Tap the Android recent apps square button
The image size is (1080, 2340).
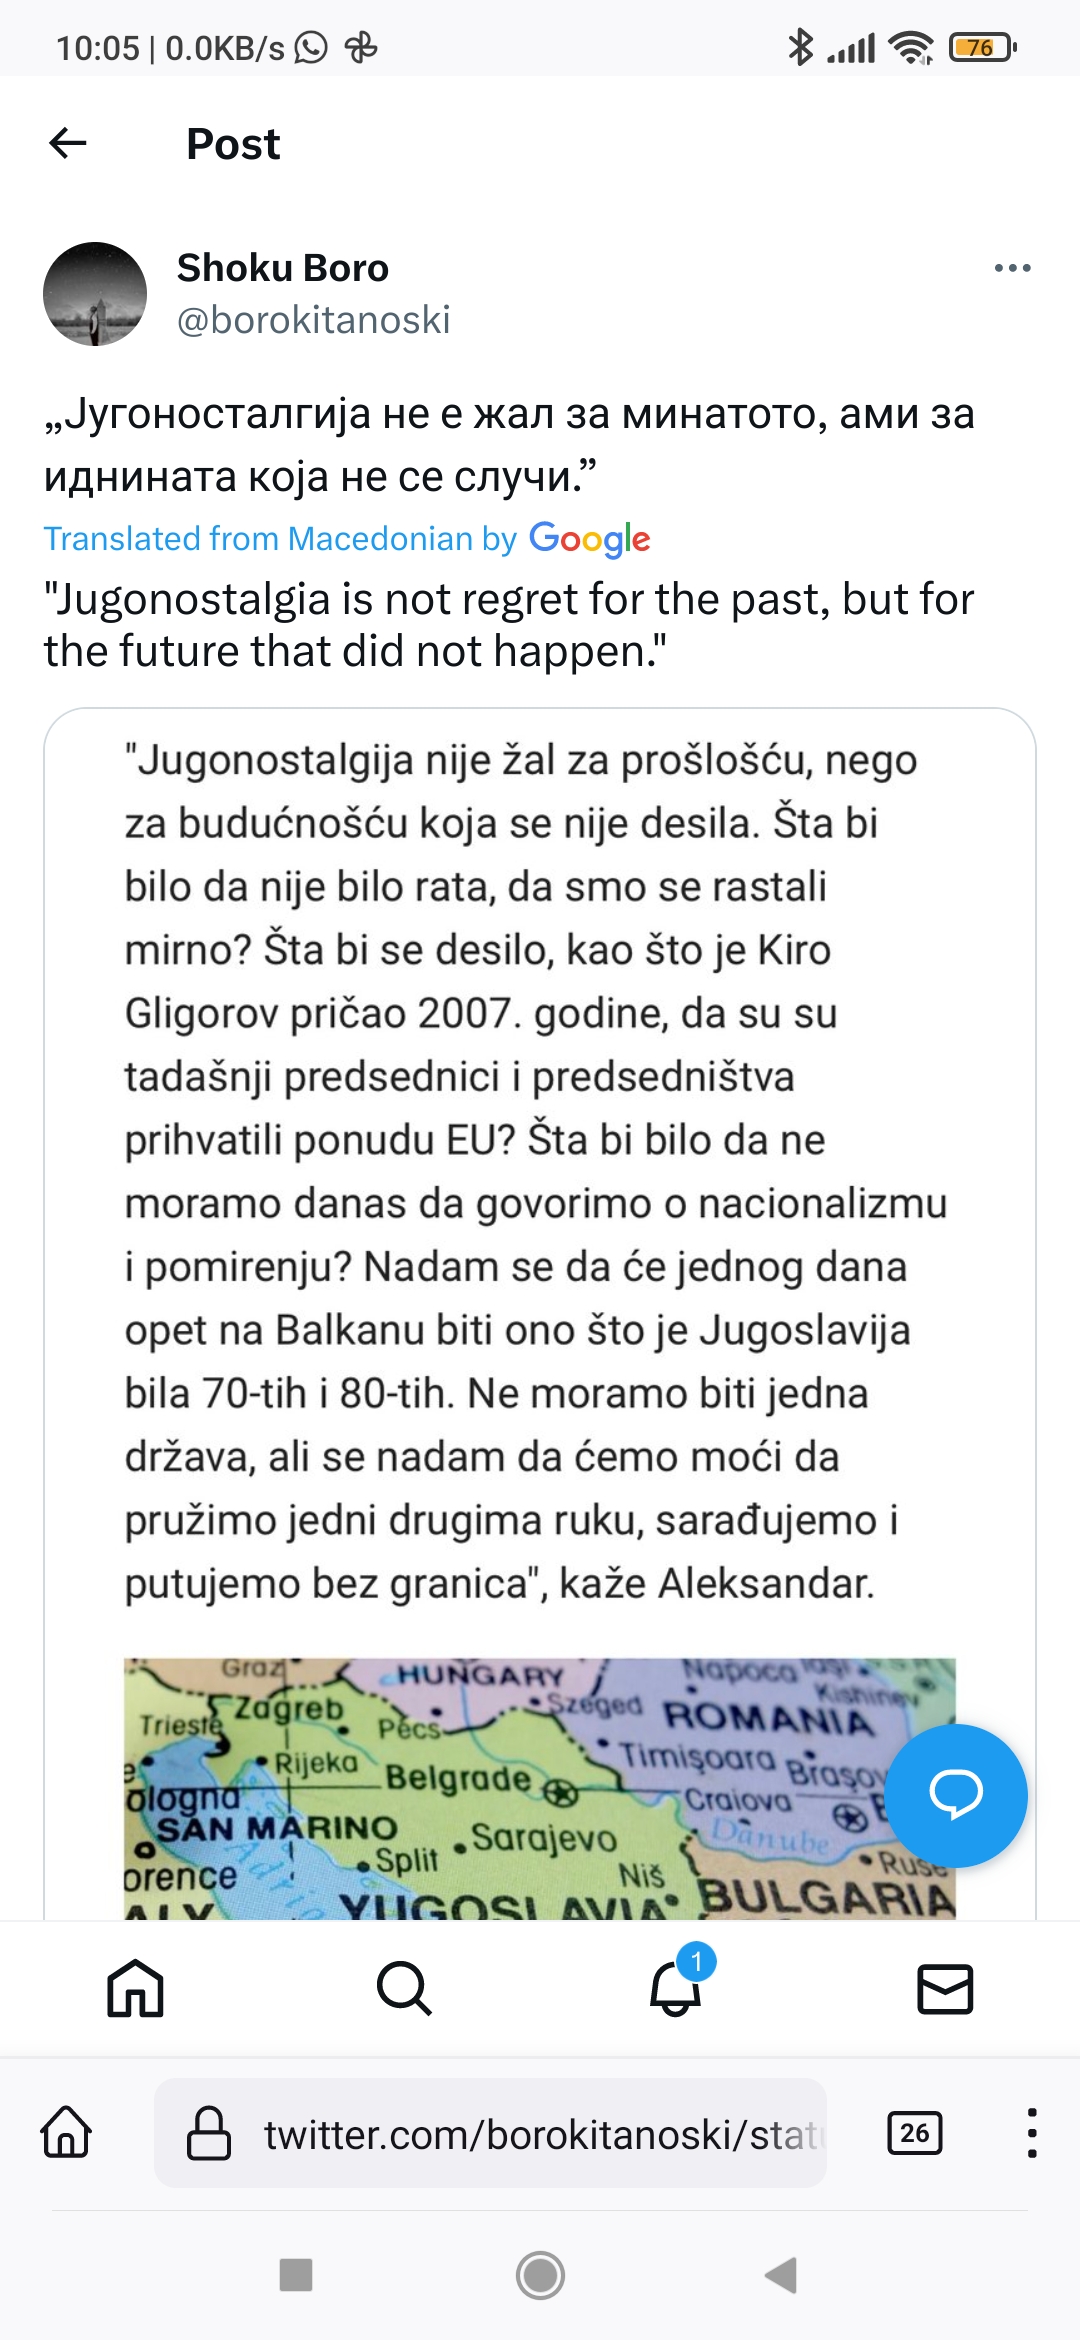[x=296, y=2274]
